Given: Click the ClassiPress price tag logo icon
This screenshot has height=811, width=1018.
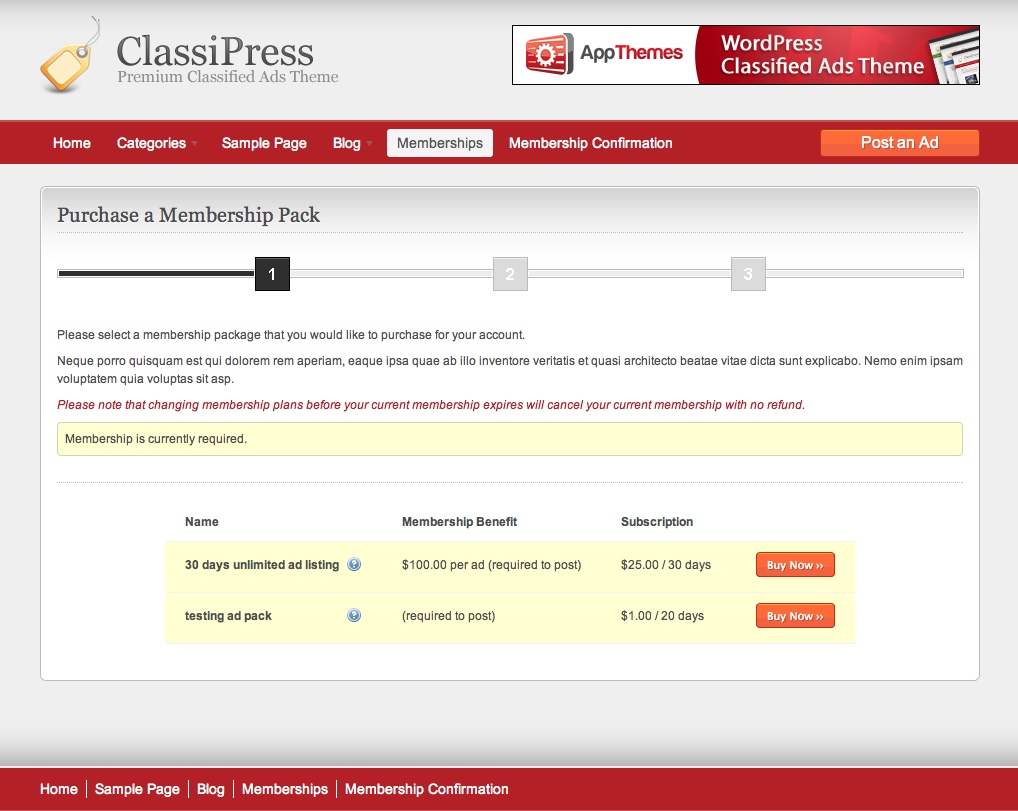Looking at the screenshot, I should pyautogui.click(x=70, y=56).
